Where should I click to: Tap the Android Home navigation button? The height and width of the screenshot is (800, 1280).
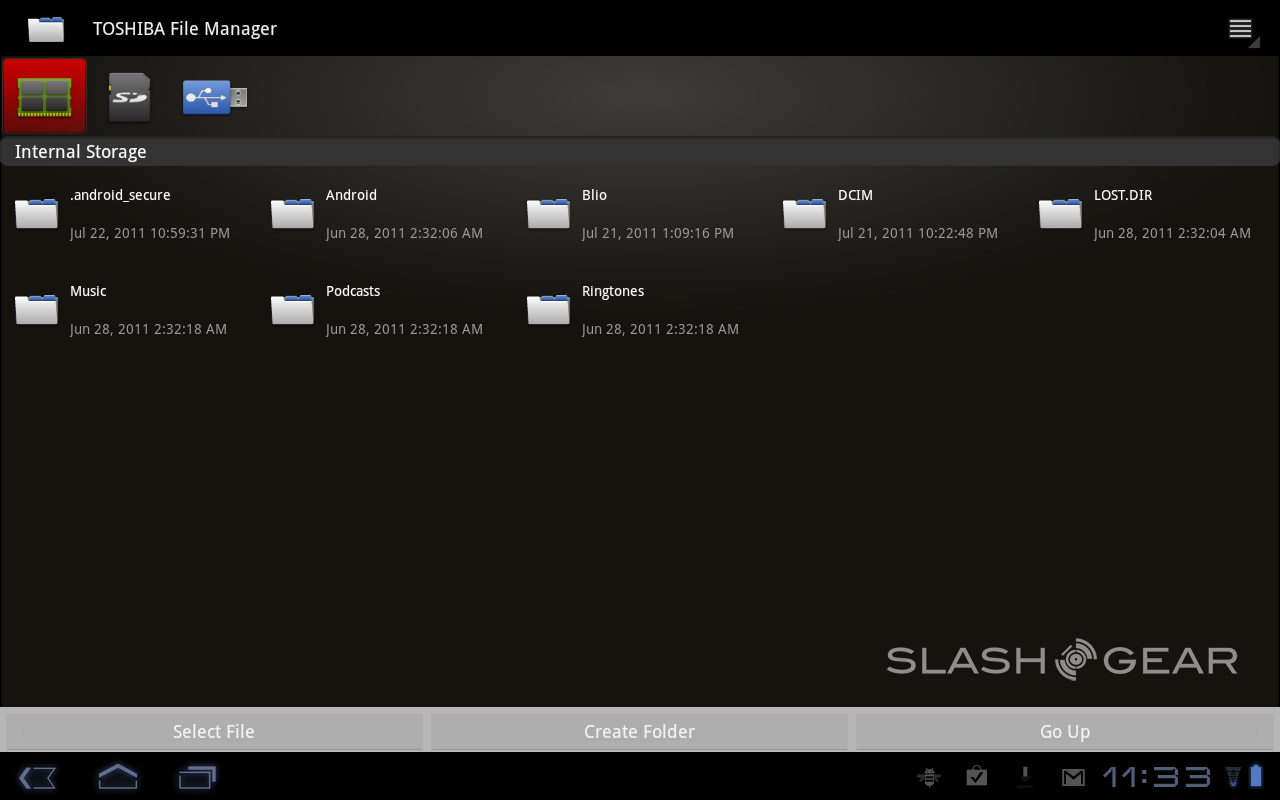click(x=117, y=777)
